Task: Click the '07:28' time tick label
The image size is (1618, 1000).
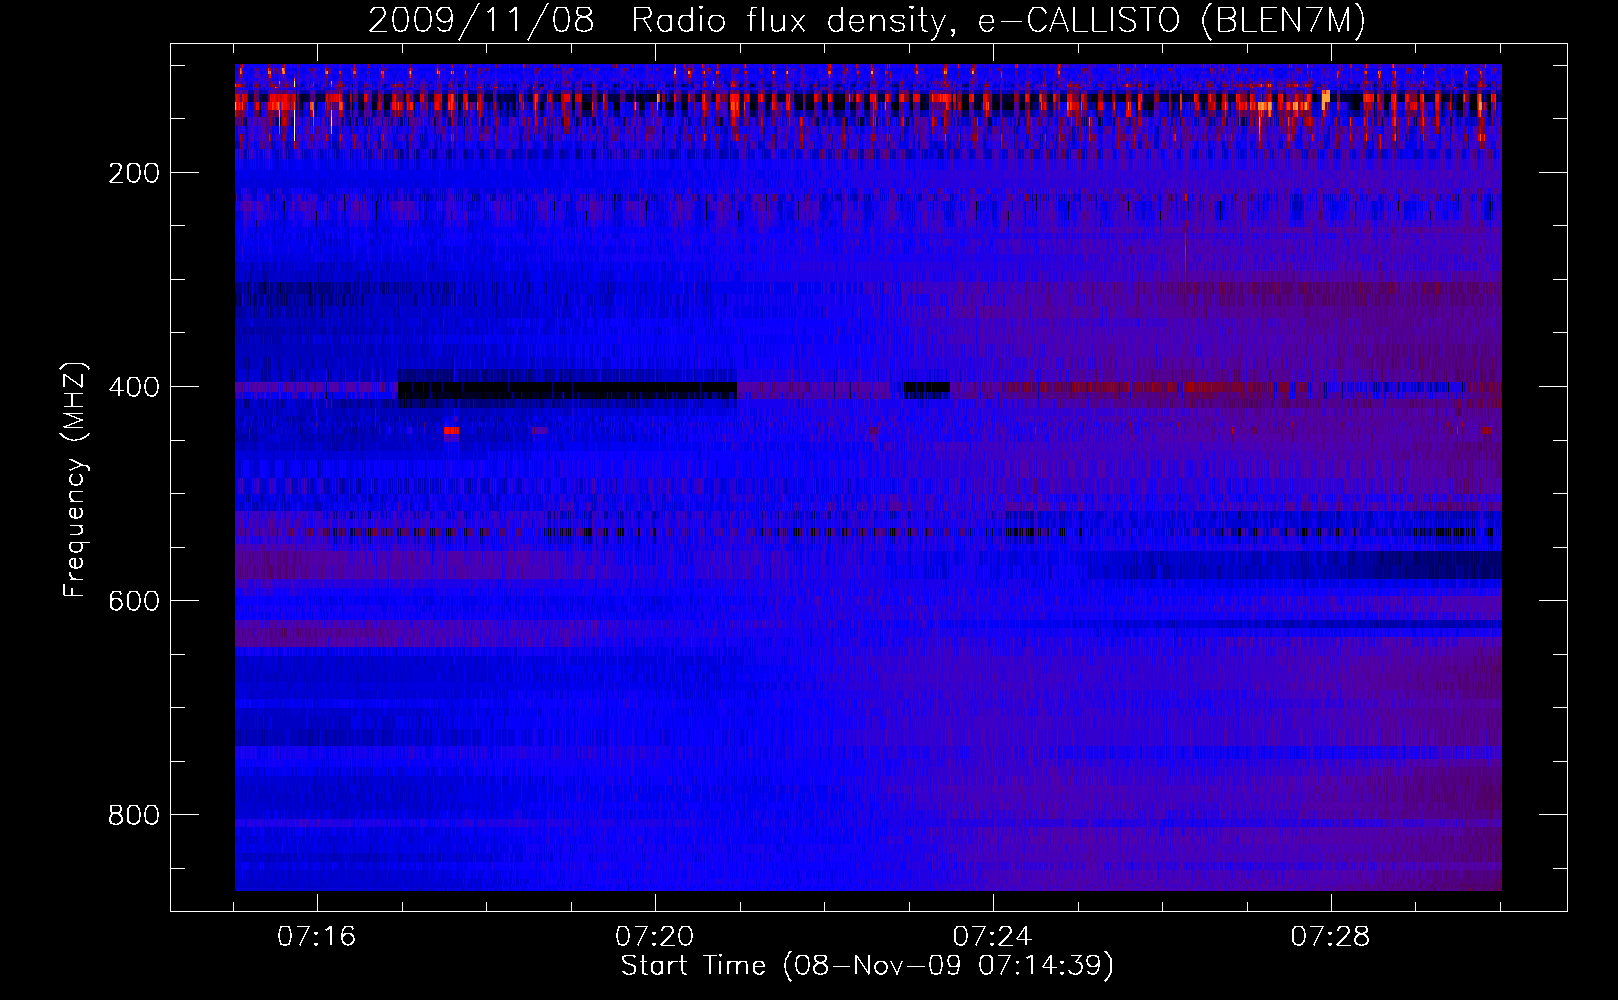Action: 1331,936
